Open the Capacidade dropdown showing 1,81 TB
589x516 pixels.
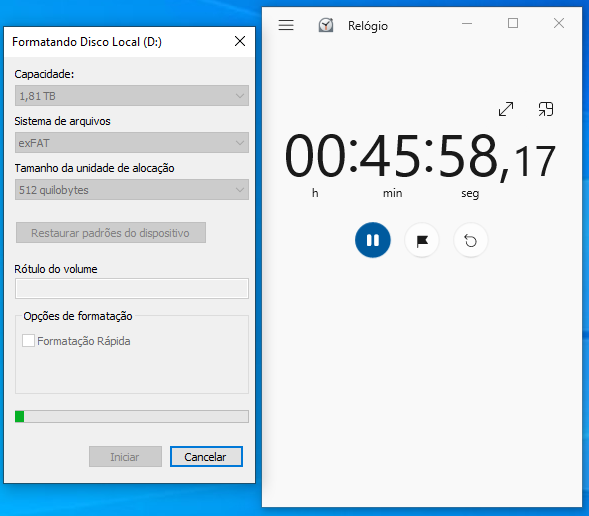pyautogui.click(x=132, y=95)
